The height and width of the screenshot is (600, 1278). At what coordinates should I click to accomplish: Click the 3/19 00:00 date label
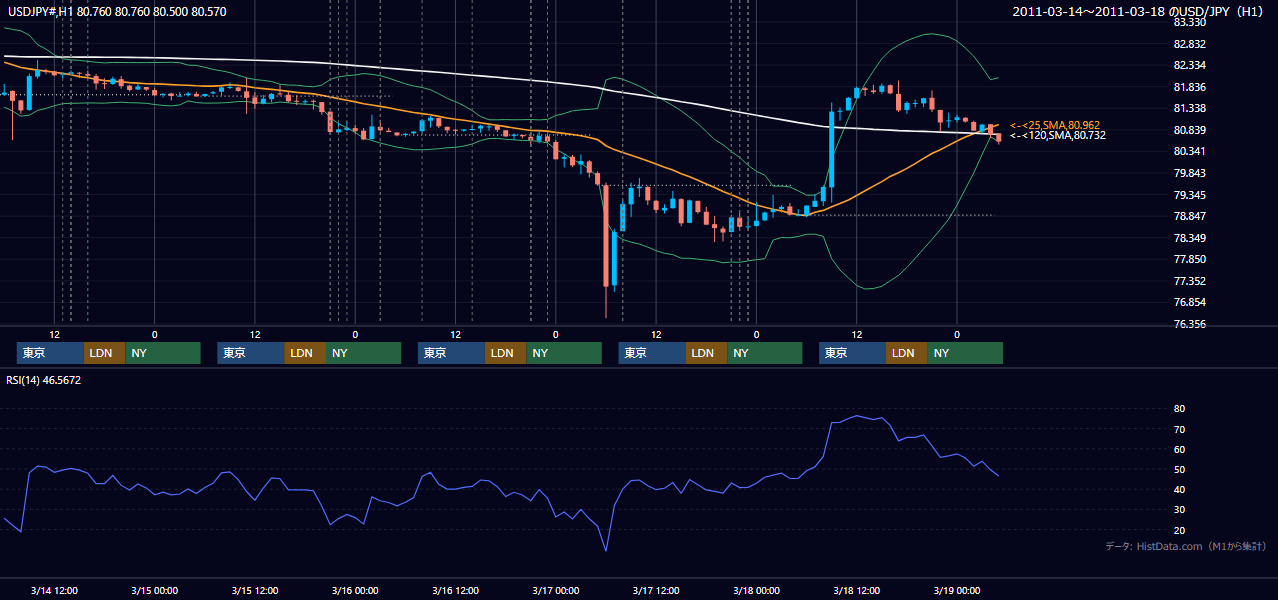[x=956, y=590]
